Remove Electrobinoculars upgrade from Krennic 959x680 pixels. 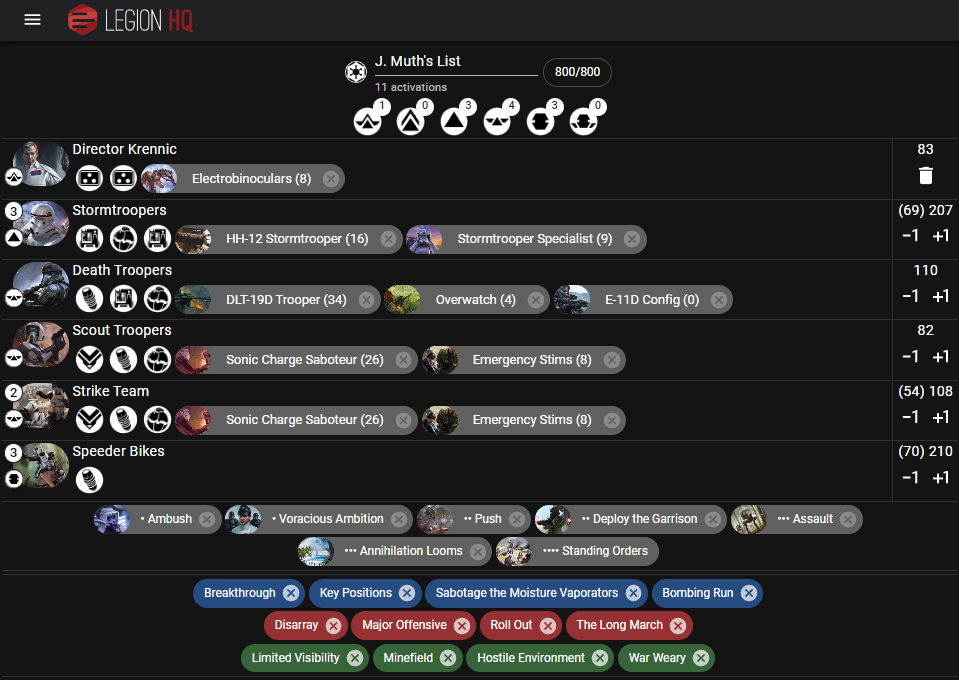pyautogui.click(x=331, y=179)
